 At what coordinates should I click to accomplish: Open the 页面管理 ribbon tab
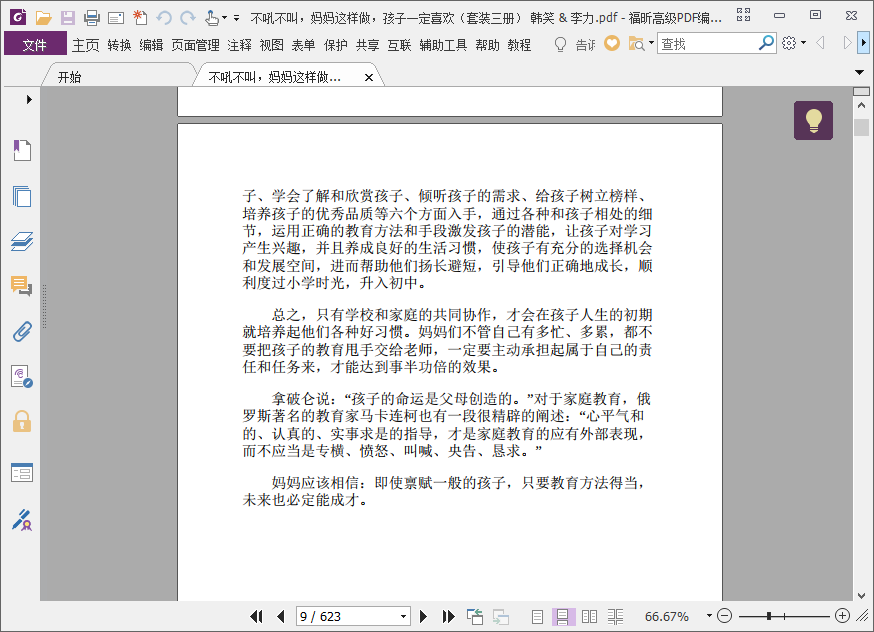195,45
